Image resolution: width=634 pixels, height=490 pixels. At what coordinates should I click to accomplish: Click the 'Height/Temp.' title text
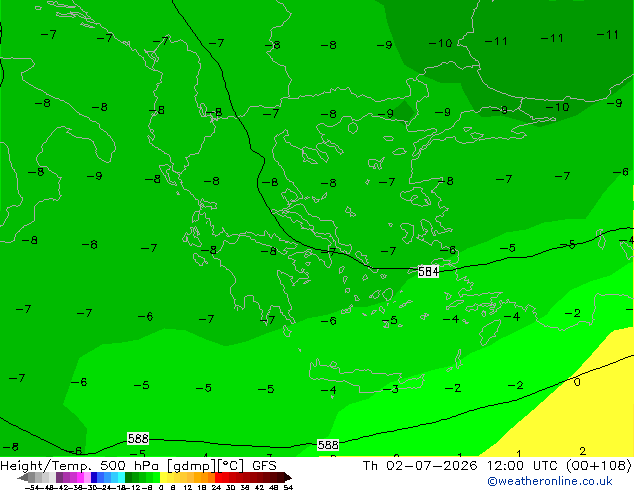[x=44, y=466]
